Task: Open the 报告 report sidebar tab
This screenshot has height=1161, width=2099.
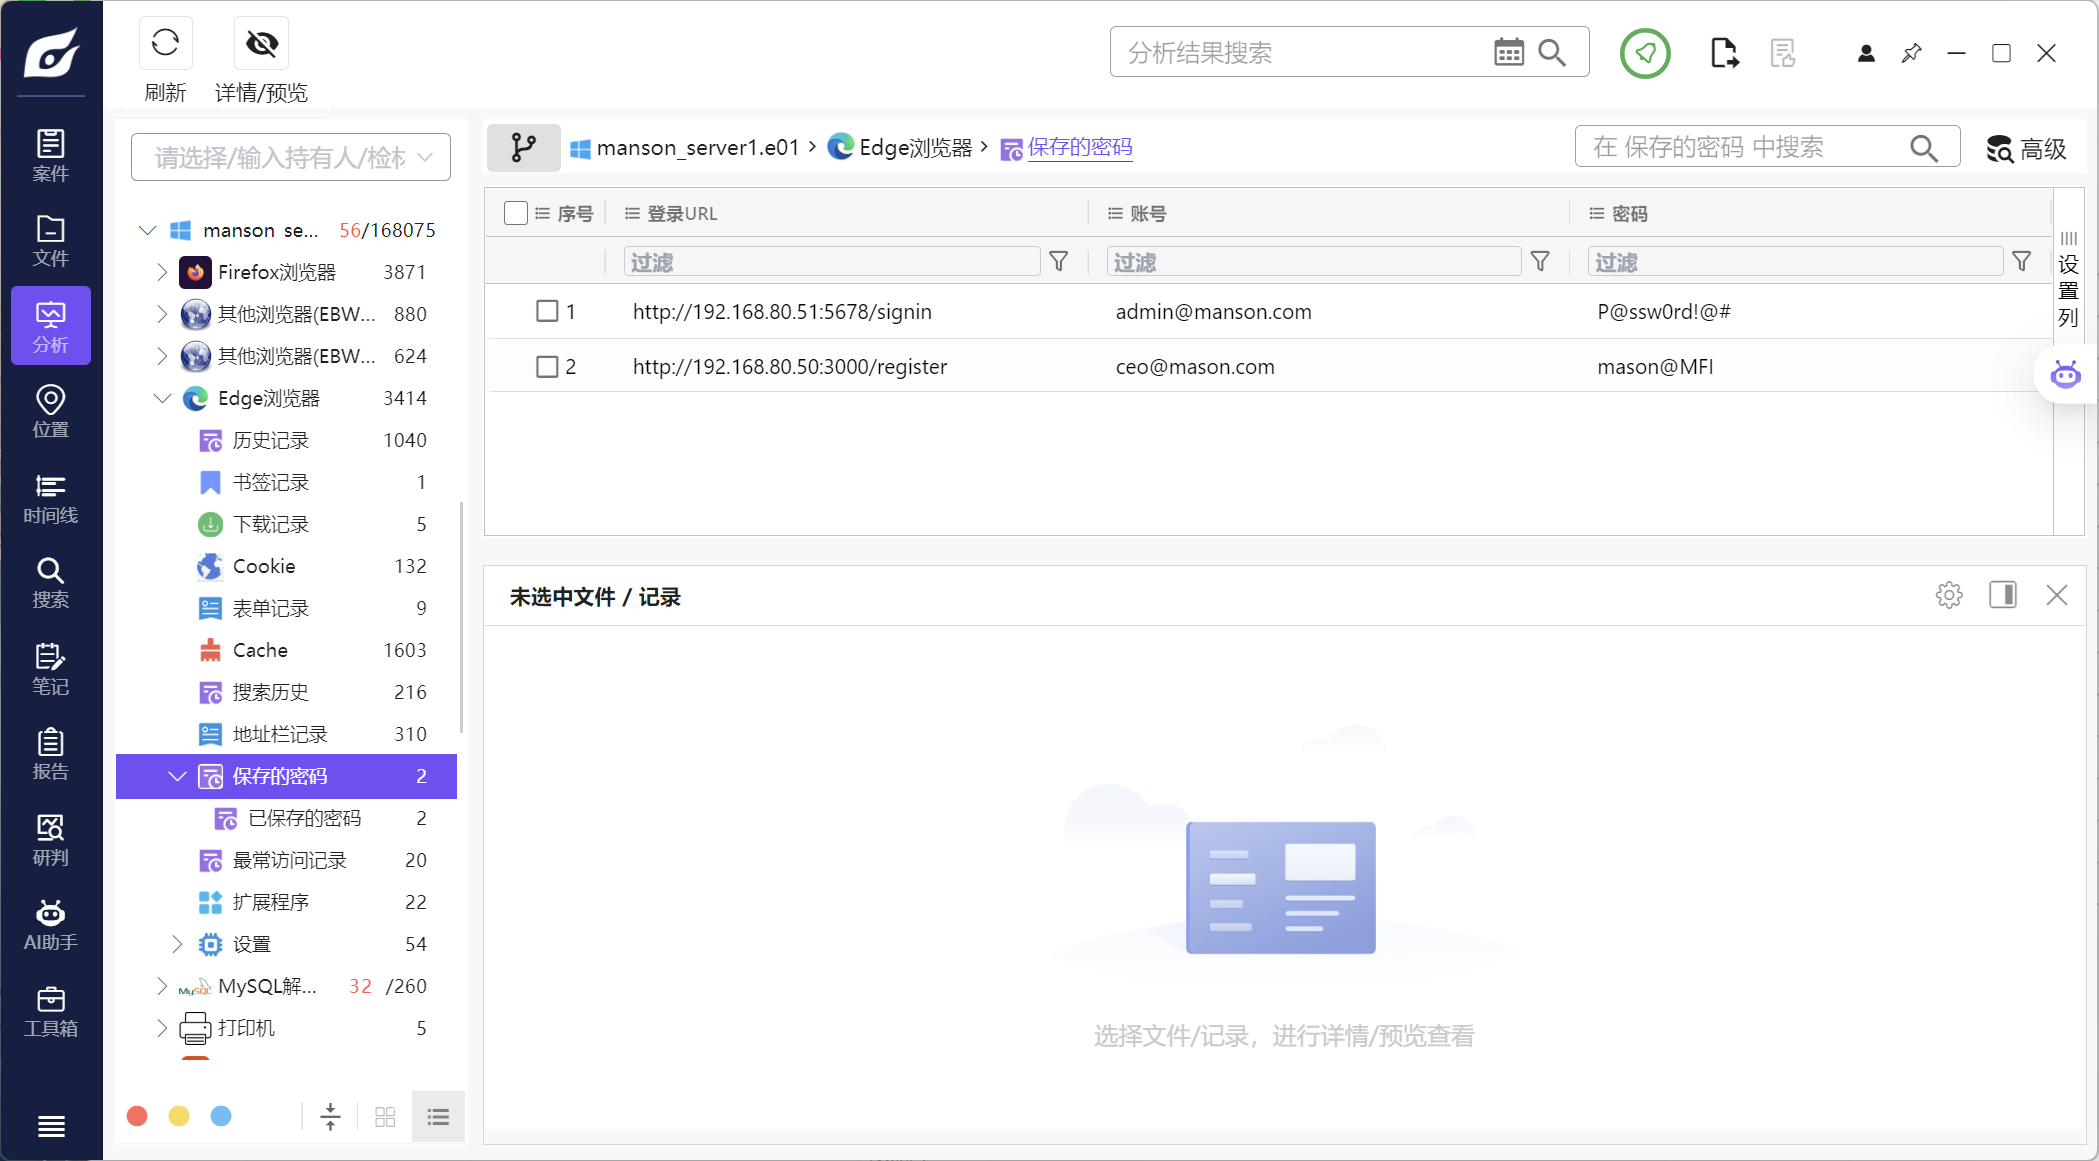Action: click(x=50, y=754)
